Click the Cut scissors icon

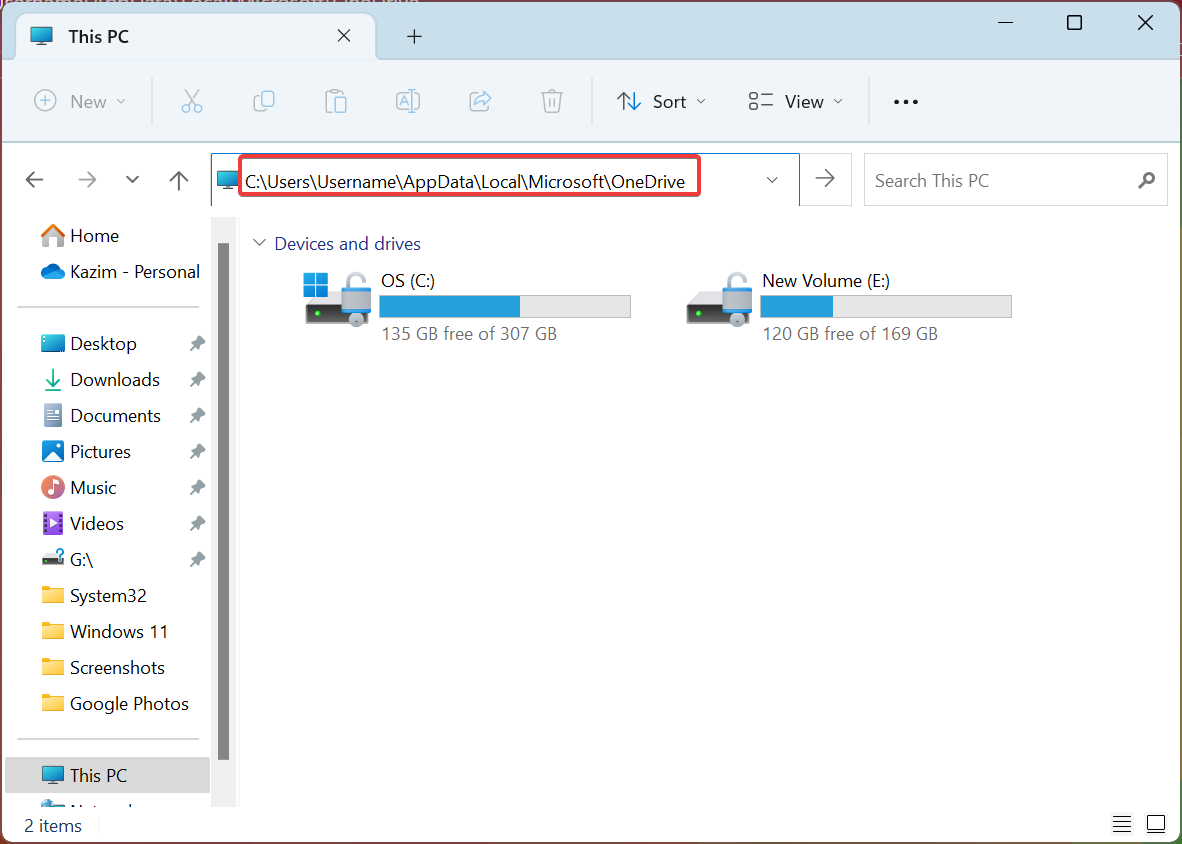point(191,101)
